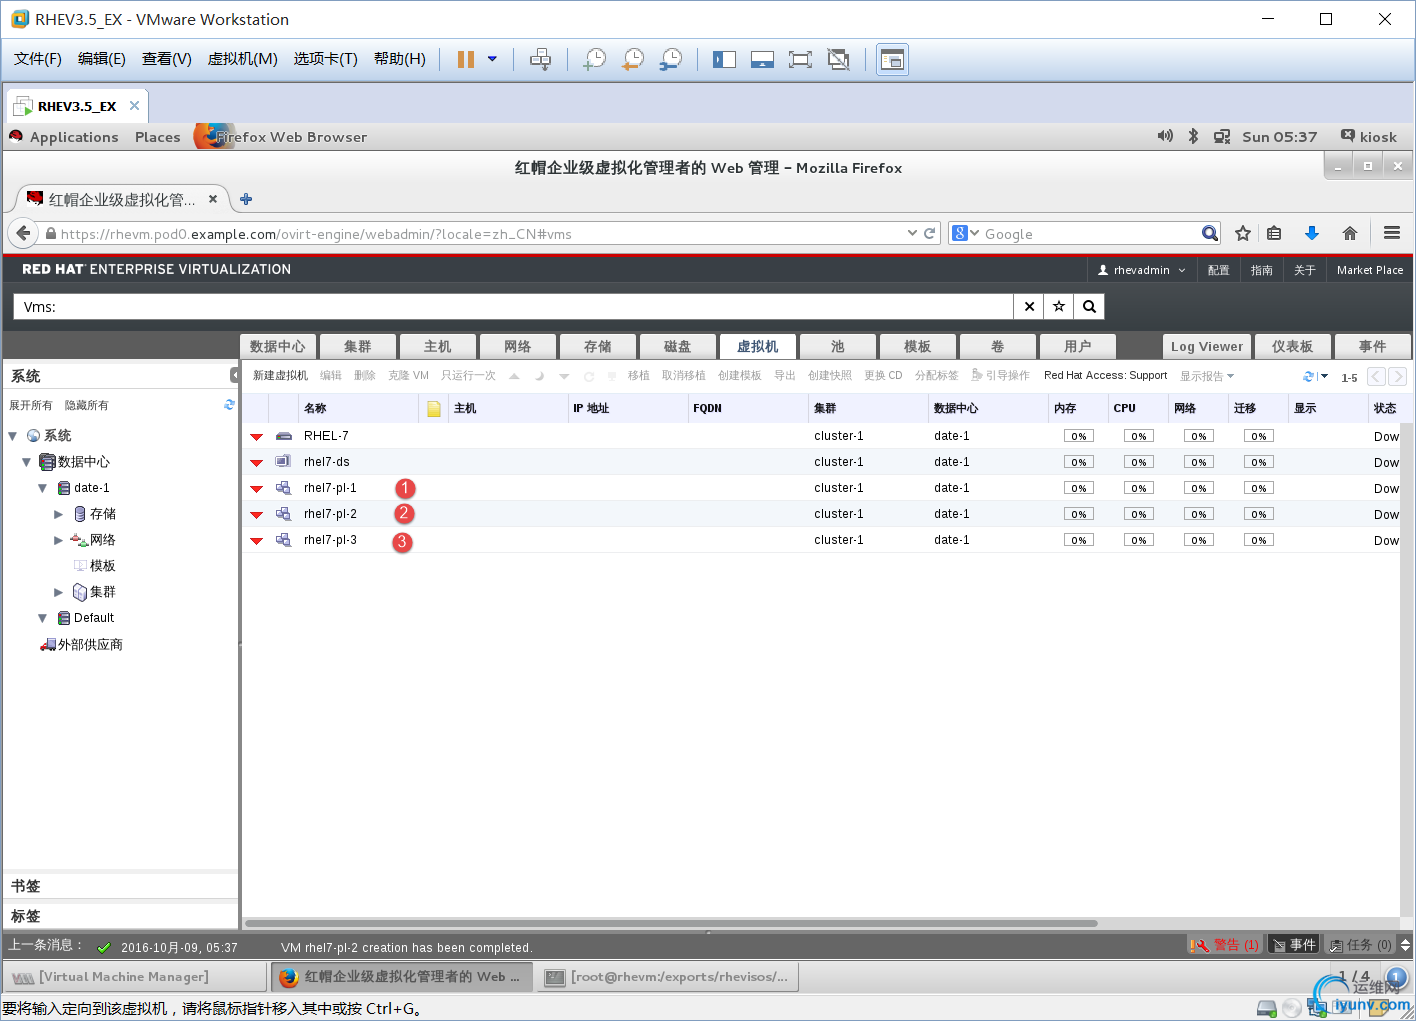Toggle VMware library sidebar view icon

[724, 59]
